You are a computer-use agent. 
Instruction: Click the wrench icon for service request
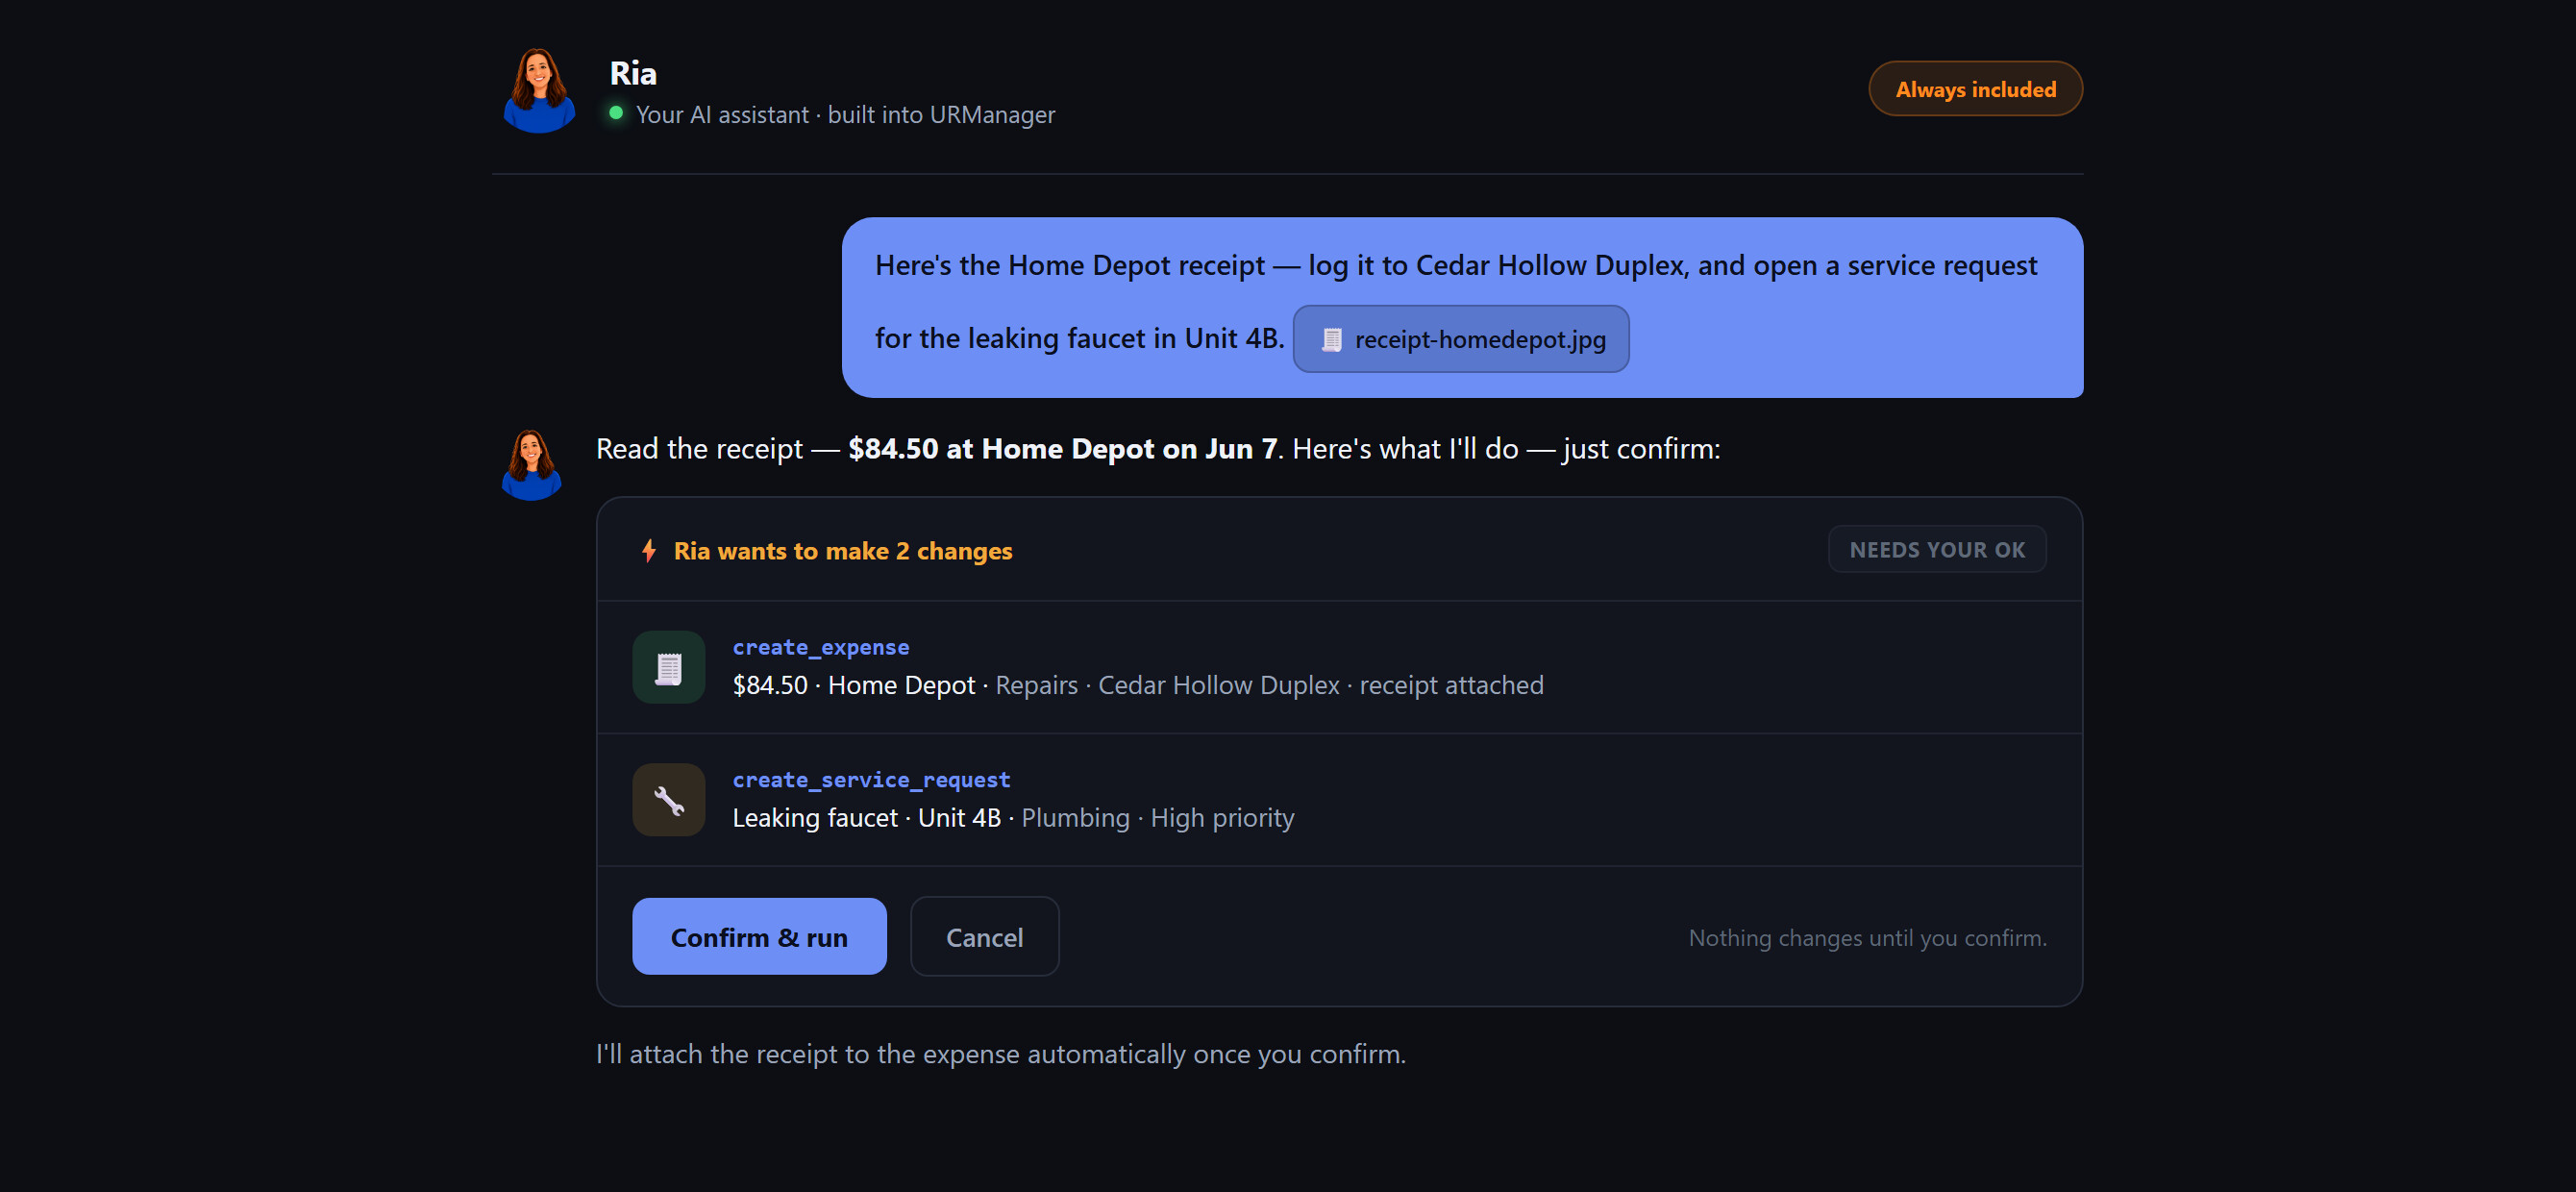tap(669, 800)
